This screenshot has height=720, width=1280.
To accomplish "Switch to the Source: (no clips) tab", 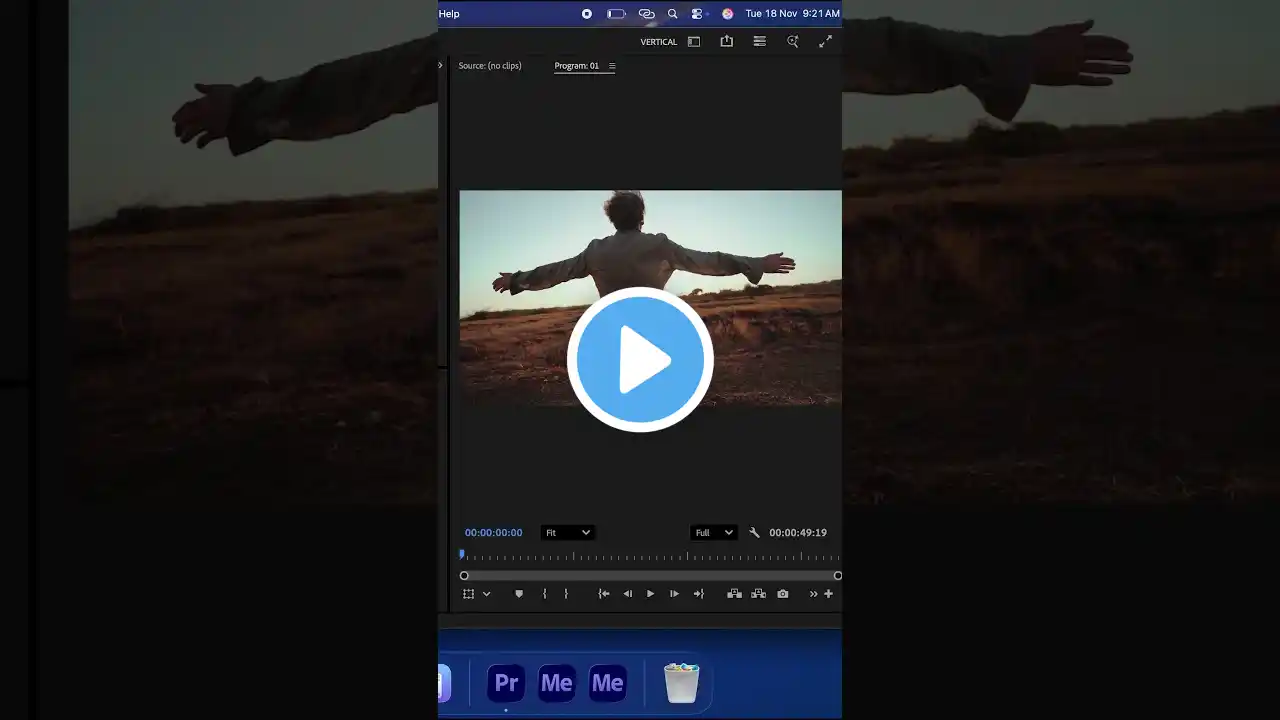I will pos(490,66).
